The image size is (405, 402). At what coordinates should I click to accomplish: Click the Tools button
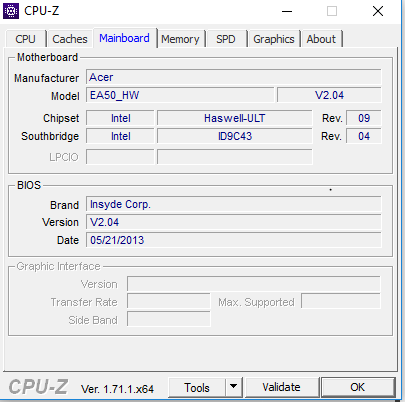[x=197, y=388]
